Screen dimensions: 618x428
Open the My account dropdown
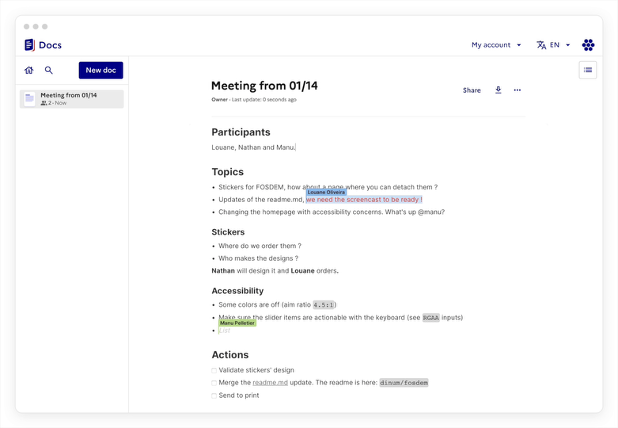(496, 45)
